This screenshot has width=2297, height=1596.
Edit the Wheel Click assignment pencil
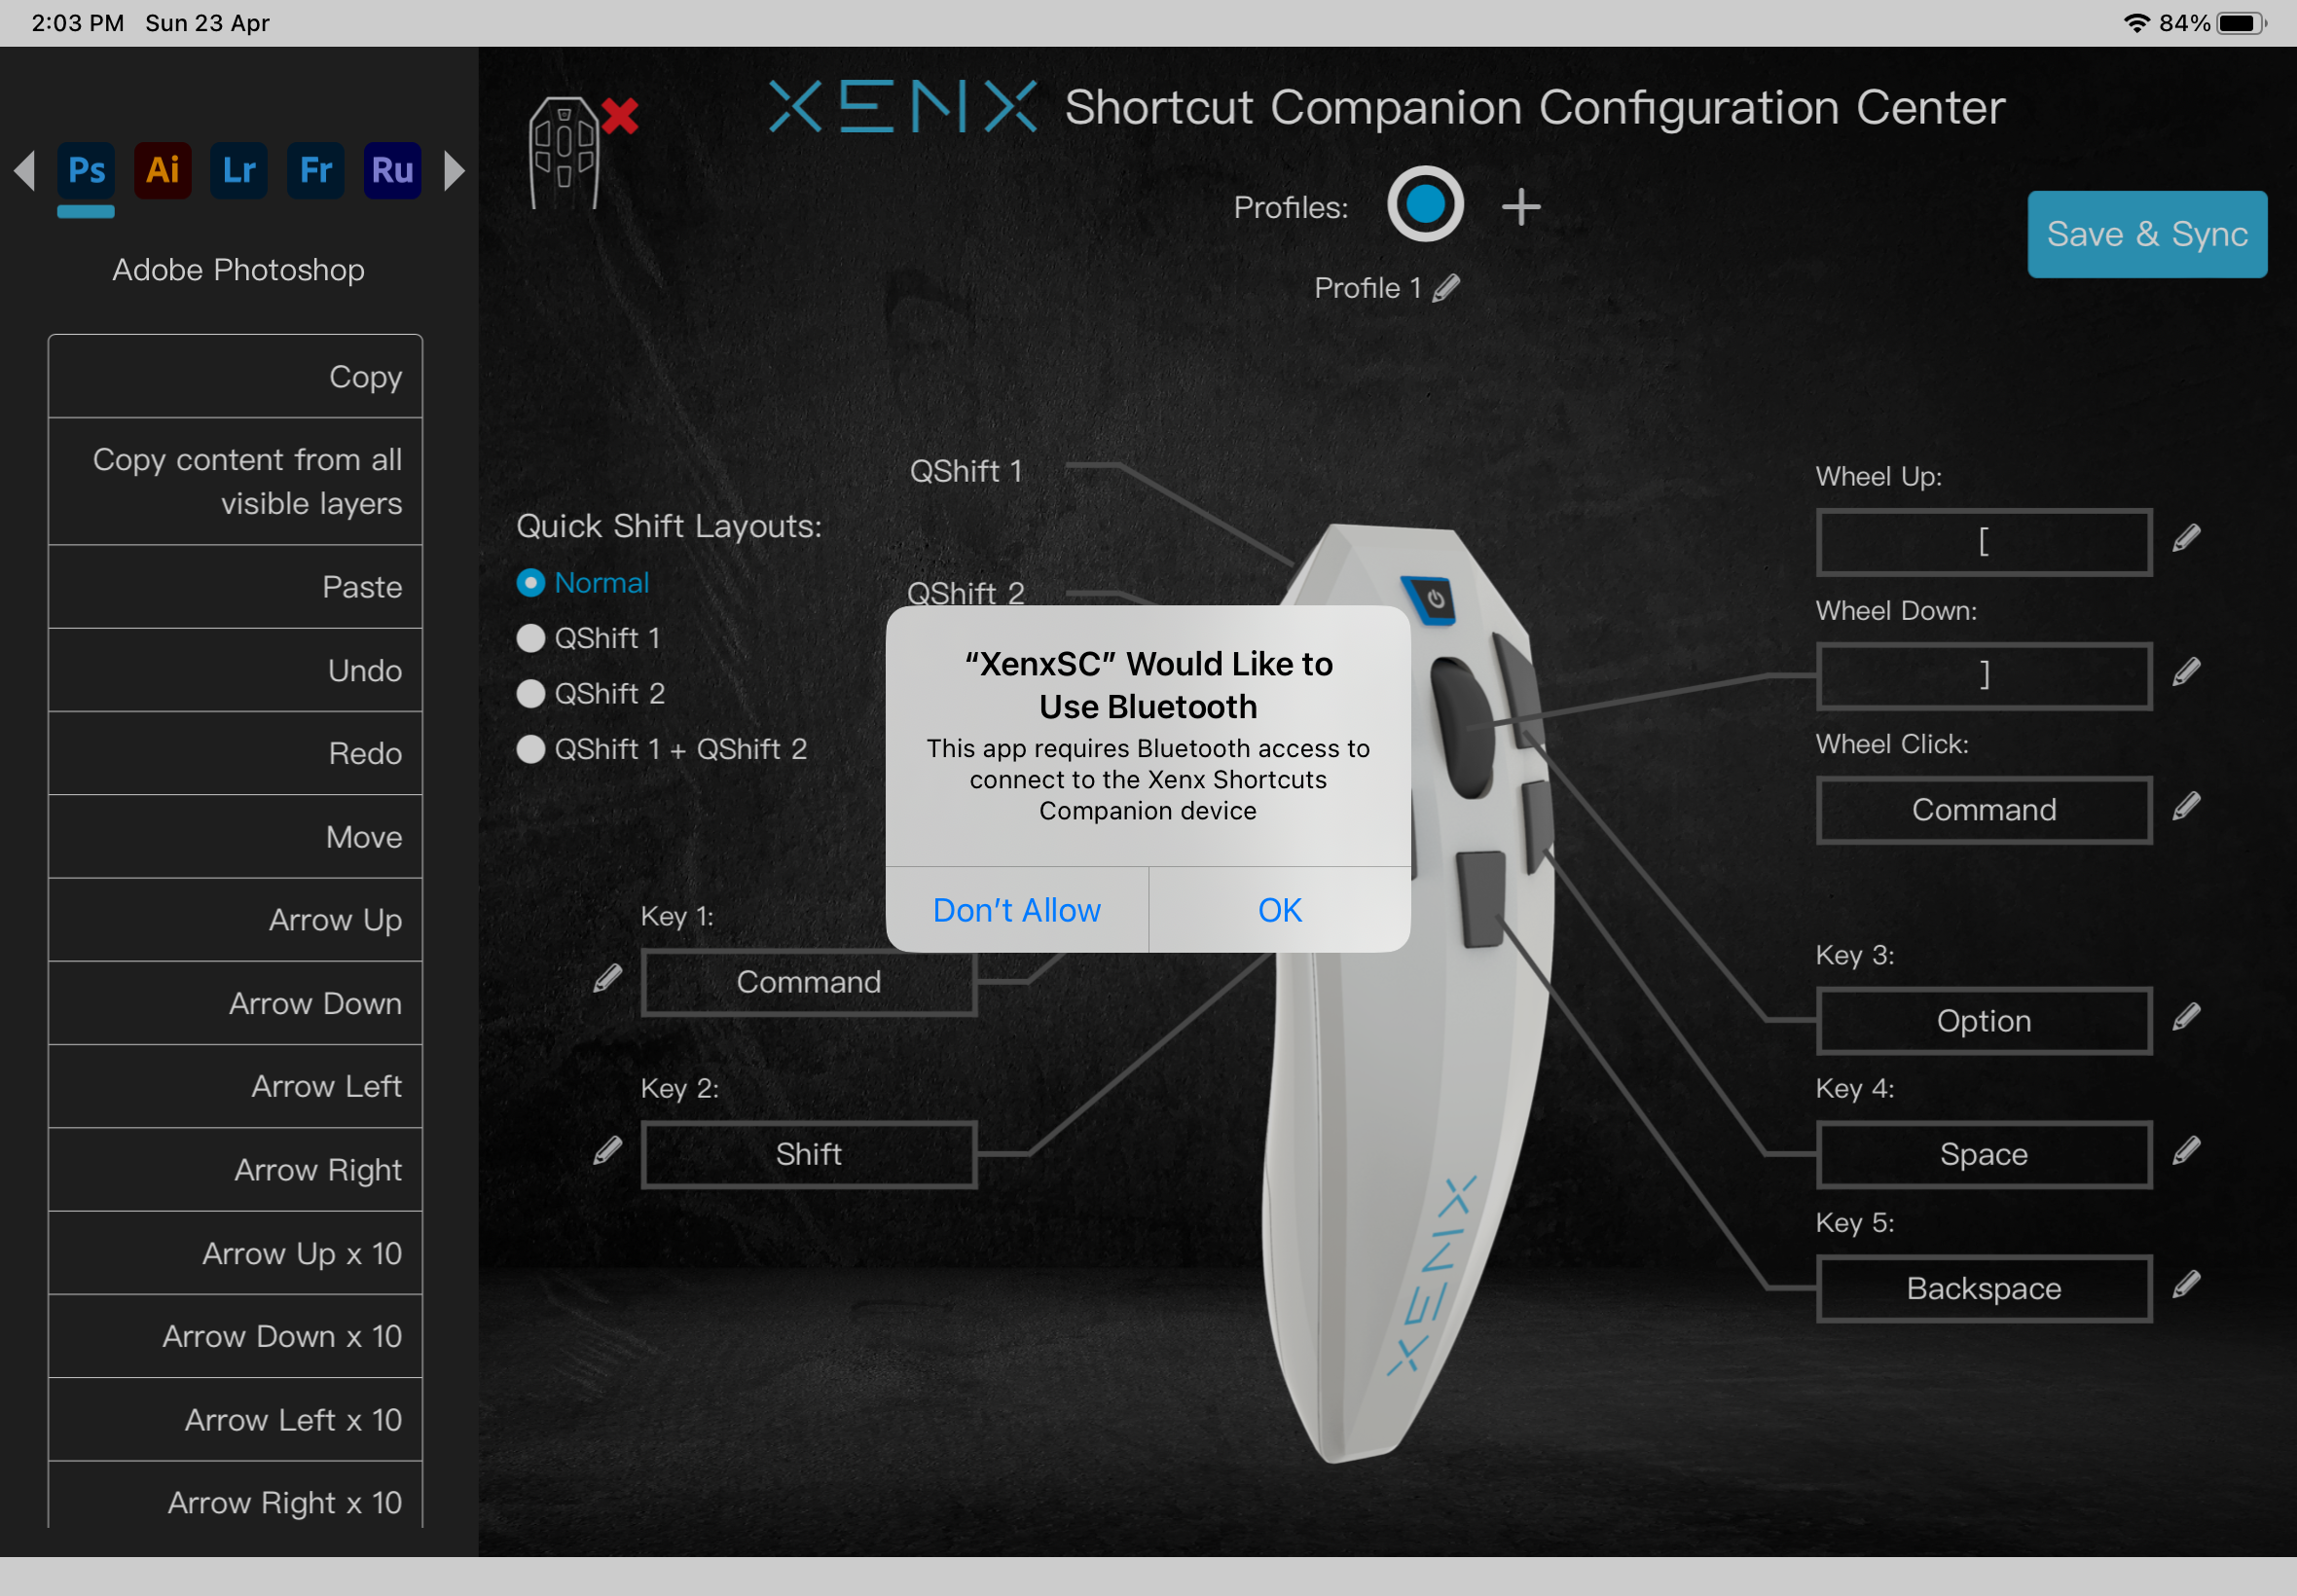tap(2186, 806)
